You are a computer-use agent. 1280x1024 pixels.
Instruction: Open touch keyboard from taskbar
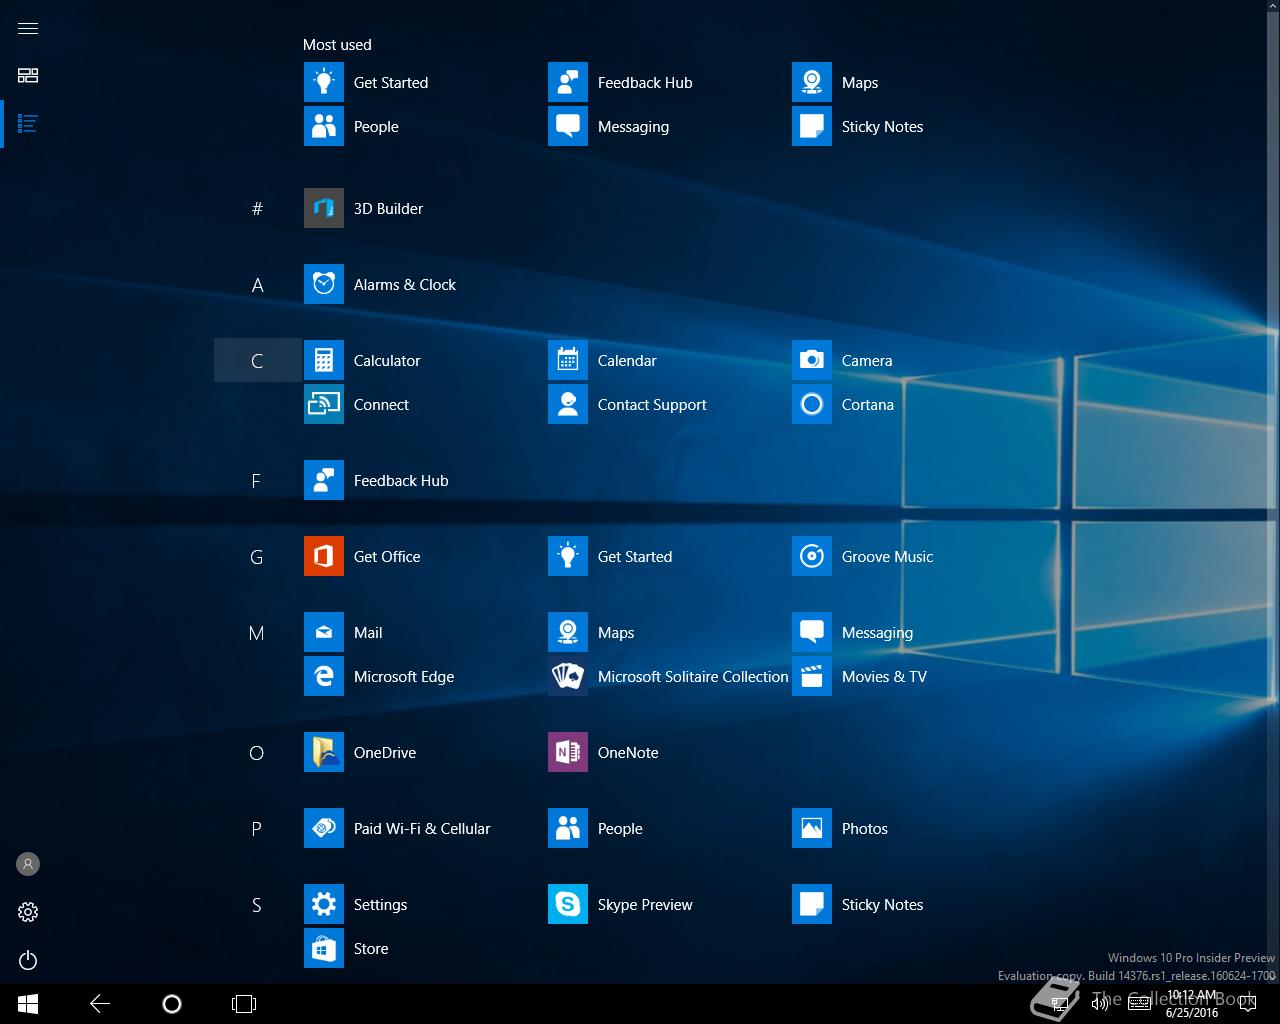tap(1139, 1004)
